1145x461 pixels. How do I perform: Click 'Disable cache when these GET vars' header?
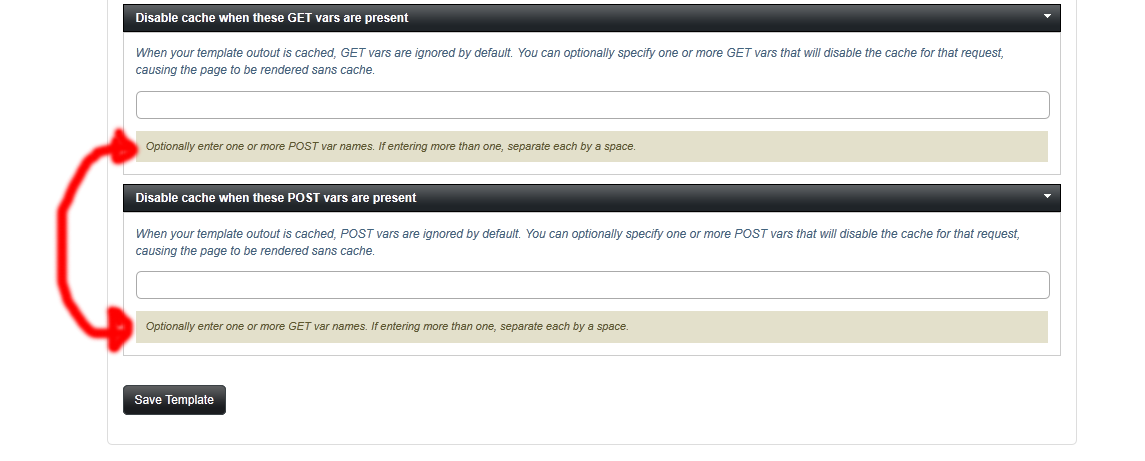[272, 18]
